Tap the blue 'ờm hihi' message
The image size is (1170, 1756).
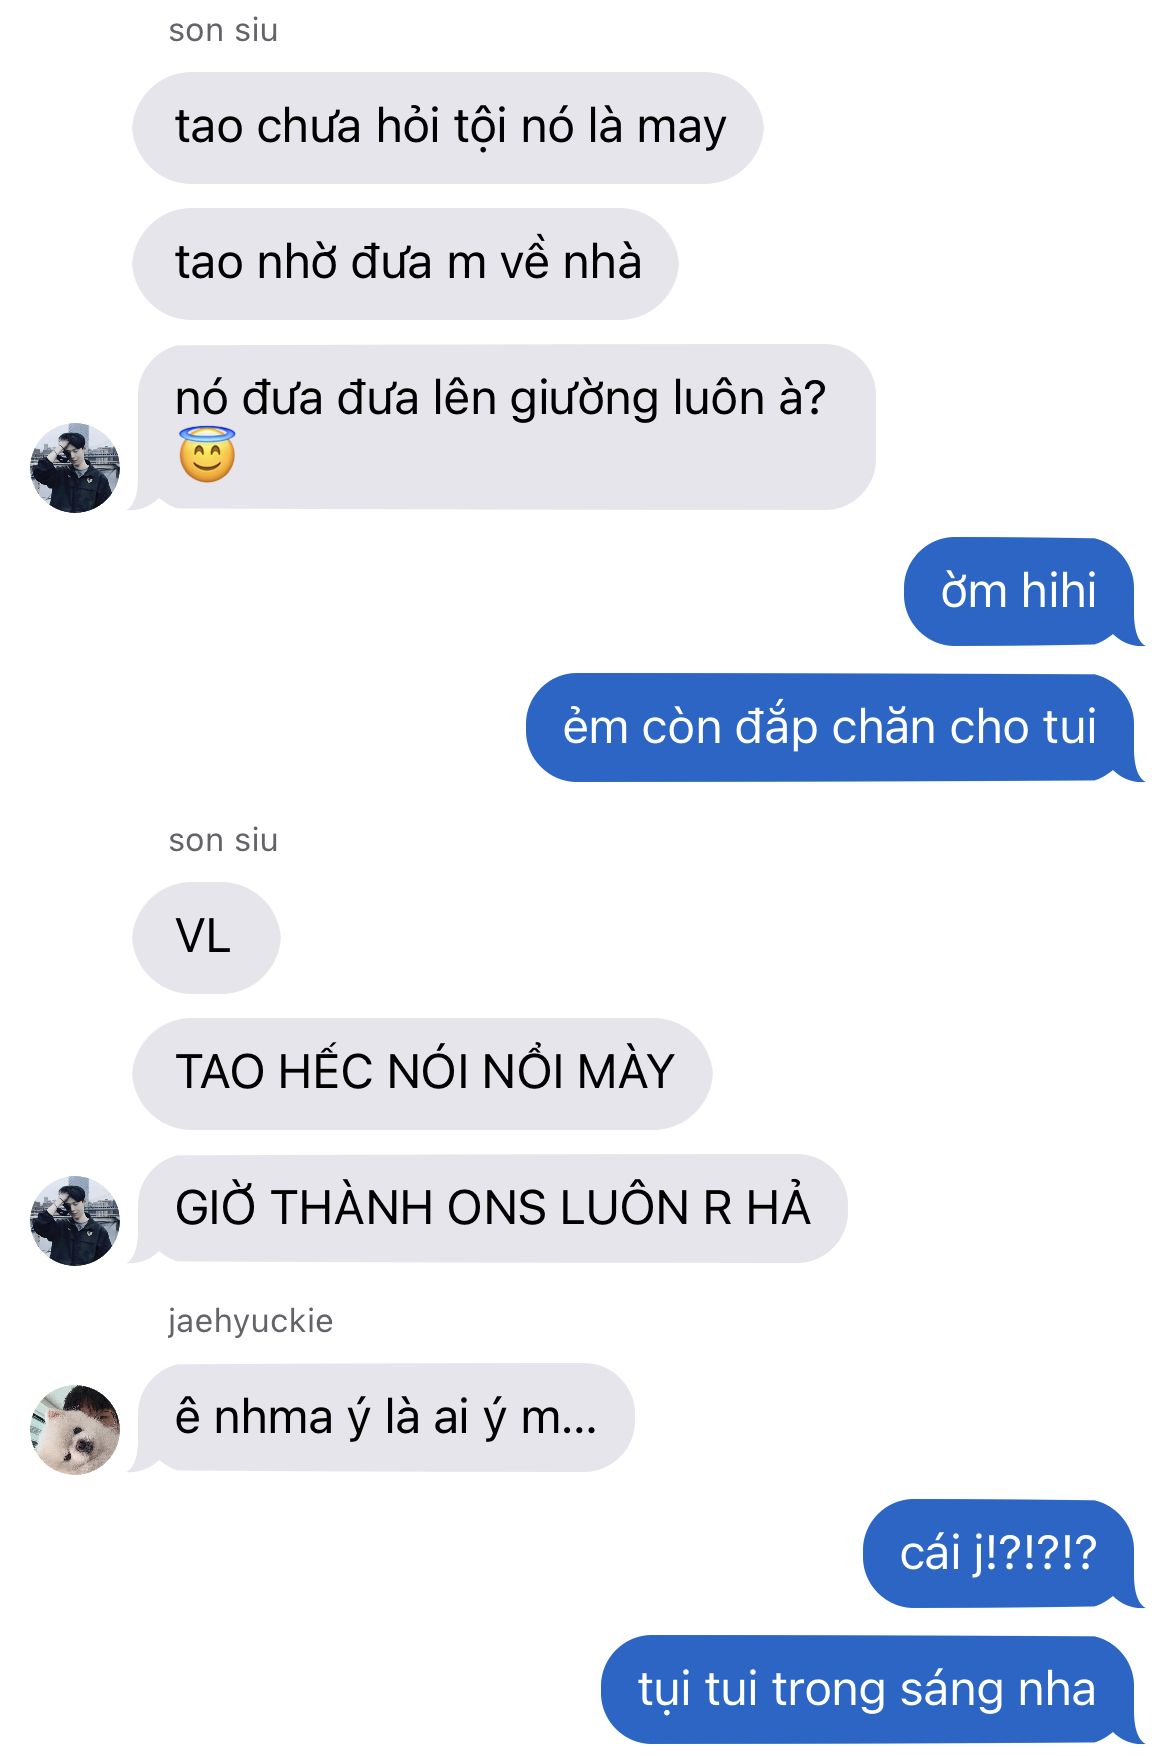pyautogui.click(x=1020, y=591)
